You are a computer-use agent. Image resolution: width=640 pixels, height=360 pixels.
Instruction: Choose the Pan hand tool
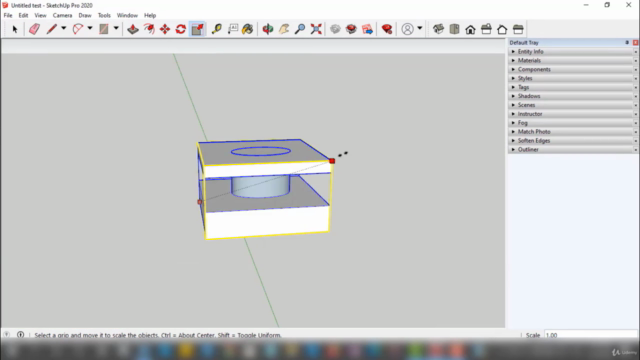[284, 29]
